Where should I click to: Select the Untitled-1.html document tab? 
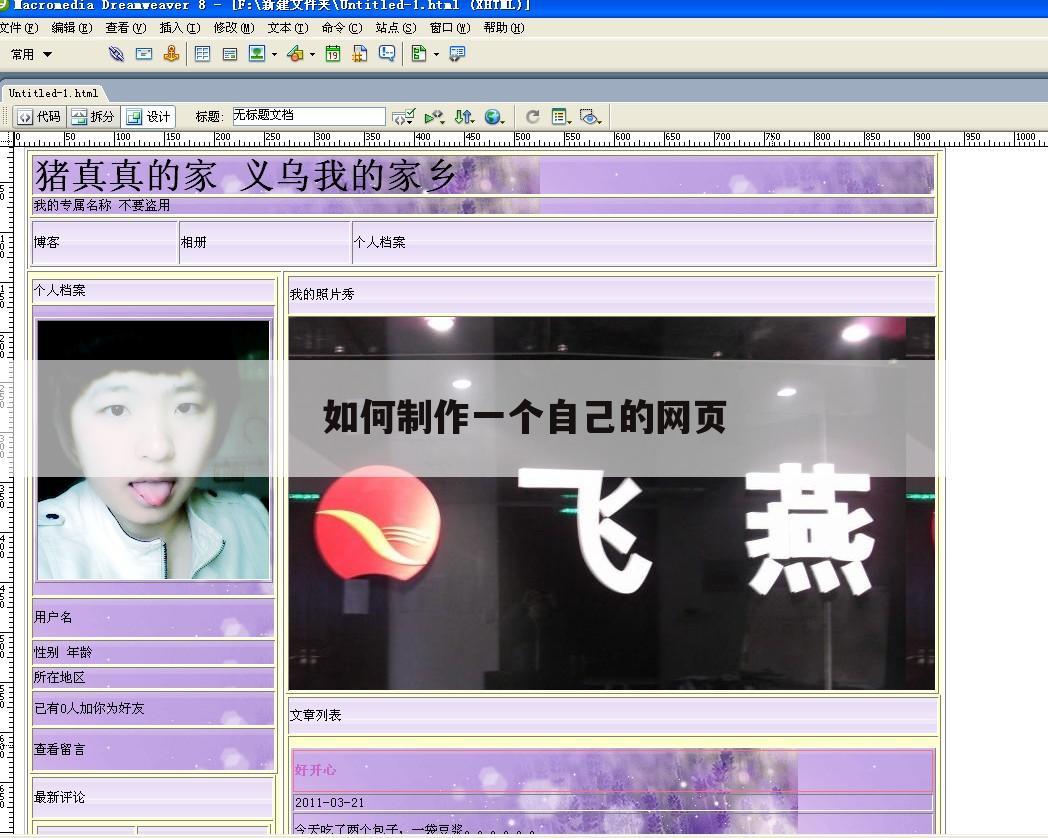coord(53,94)
